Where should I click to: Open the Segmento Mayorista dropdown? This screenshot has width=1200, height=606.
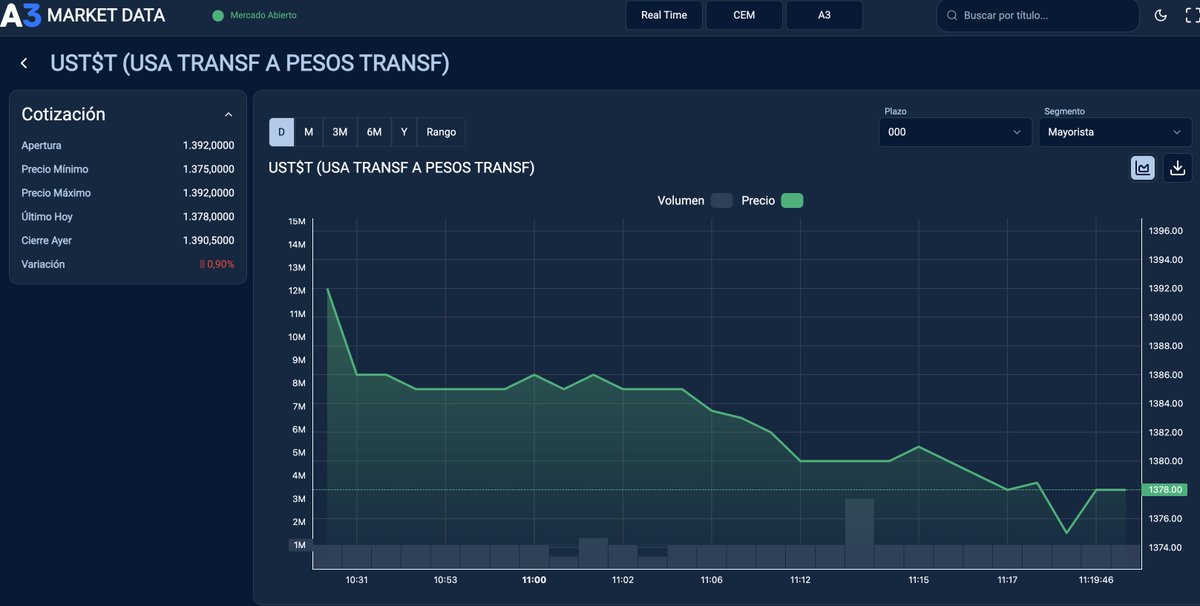(1114, 132)
